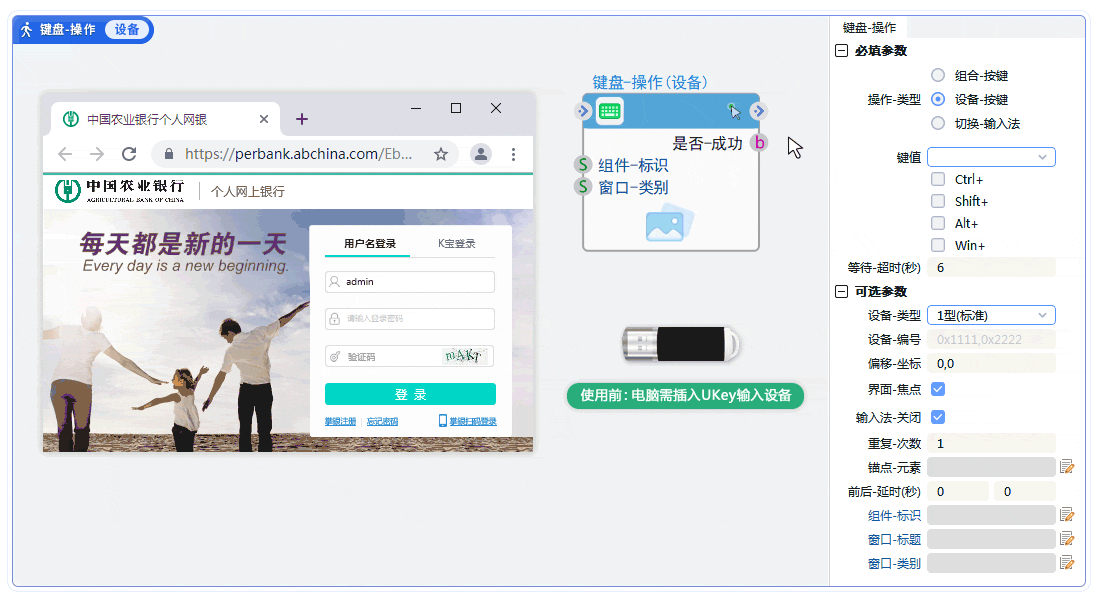Click the bookmark star in address bar
The width and height of the screenshot is (1101, 598).
[x=440, y=154]
